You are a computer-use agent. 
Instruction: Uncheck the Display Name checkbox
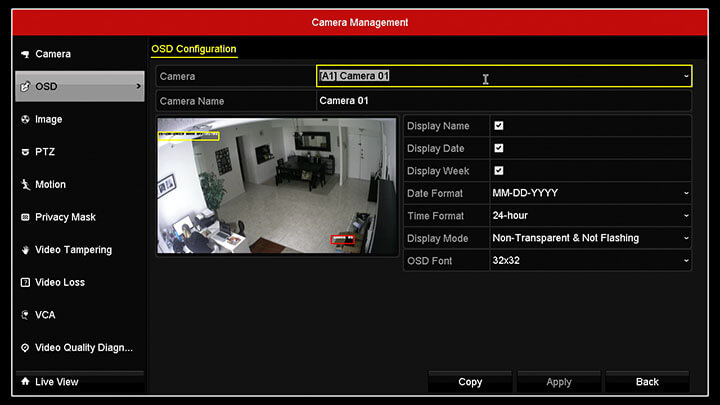click(499, 126)
